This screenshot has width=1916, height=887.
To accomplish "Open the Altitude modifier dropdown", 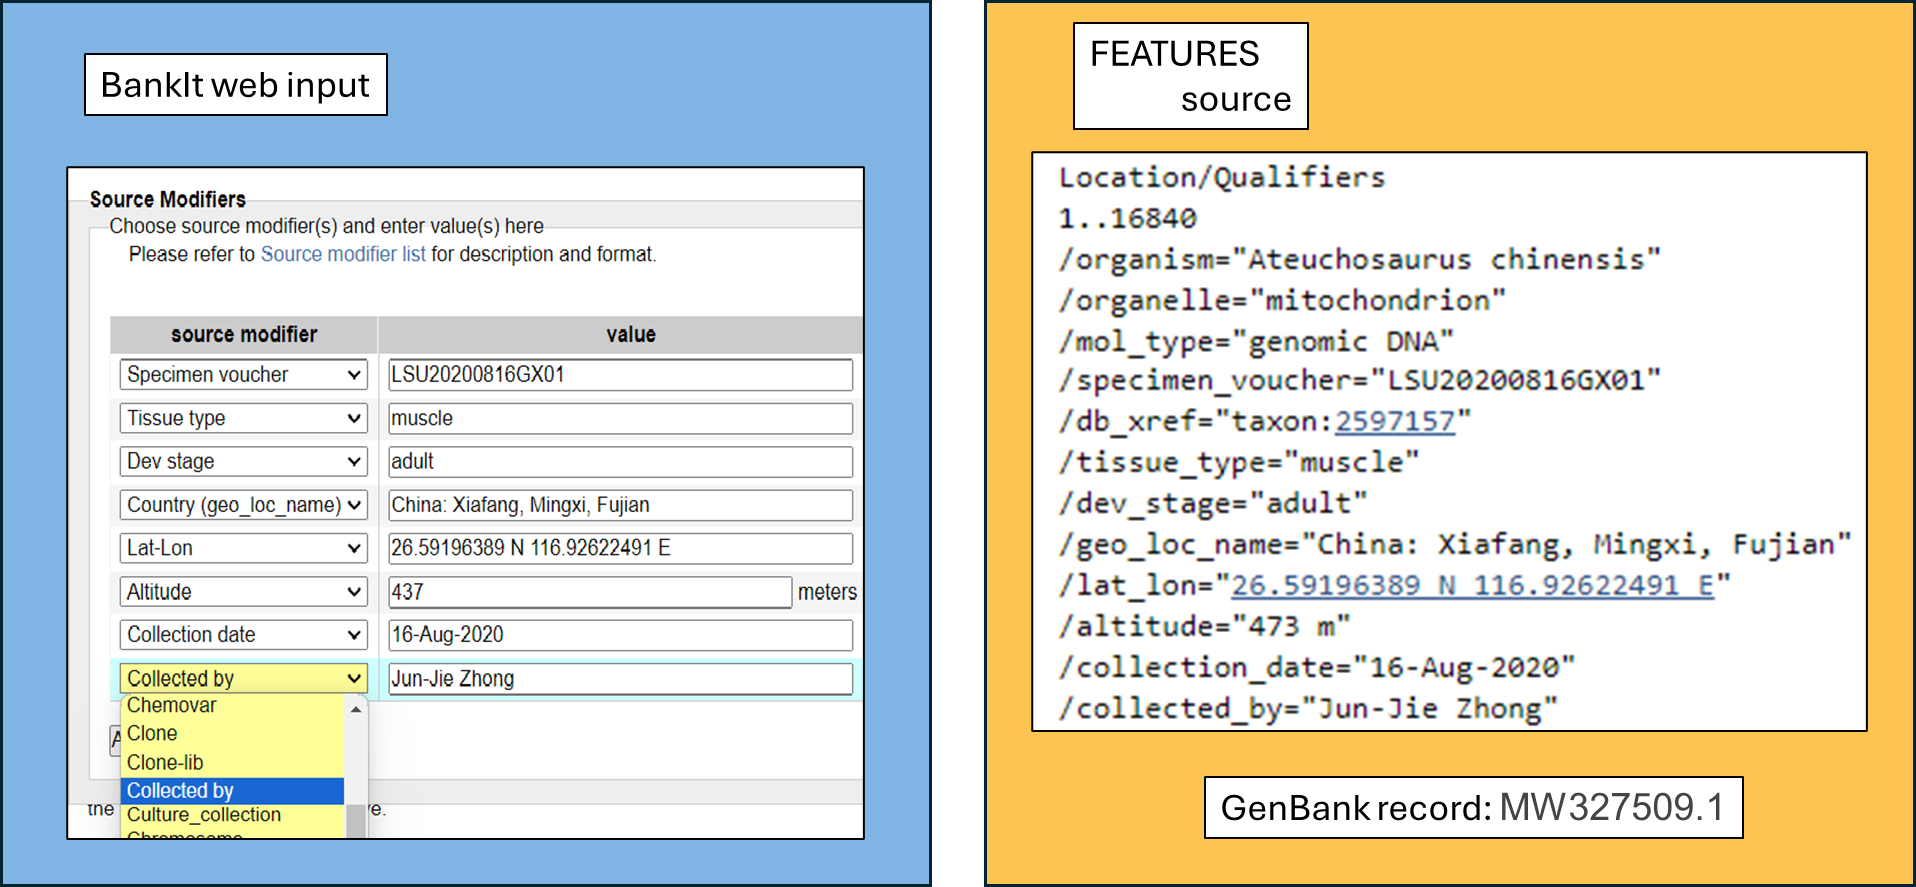I will point(243,592).
